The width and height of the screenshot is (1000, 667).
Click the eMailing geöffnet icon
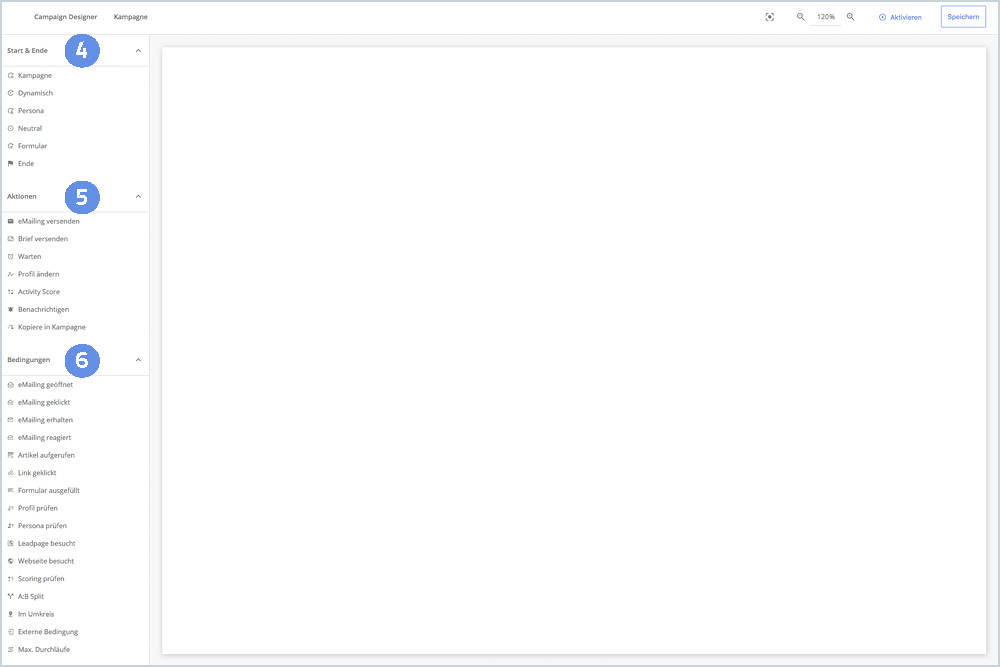(x=10, y=385)
